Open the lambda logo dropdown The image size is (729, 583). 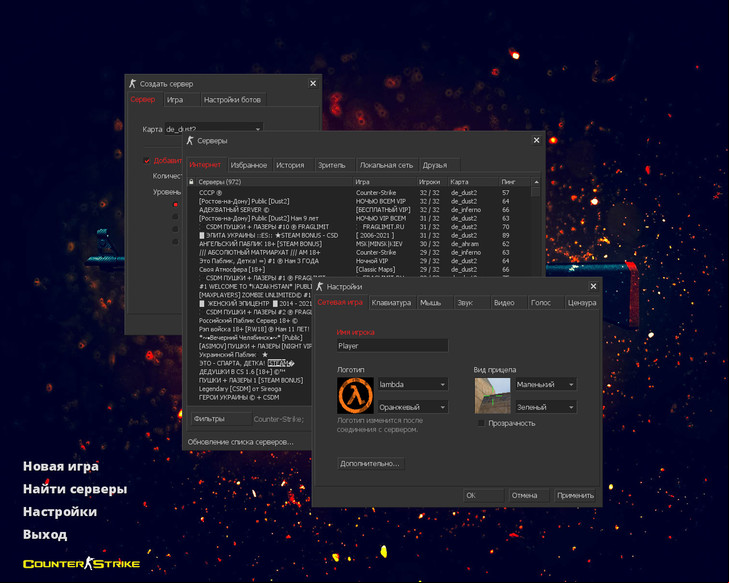point(413,384)
